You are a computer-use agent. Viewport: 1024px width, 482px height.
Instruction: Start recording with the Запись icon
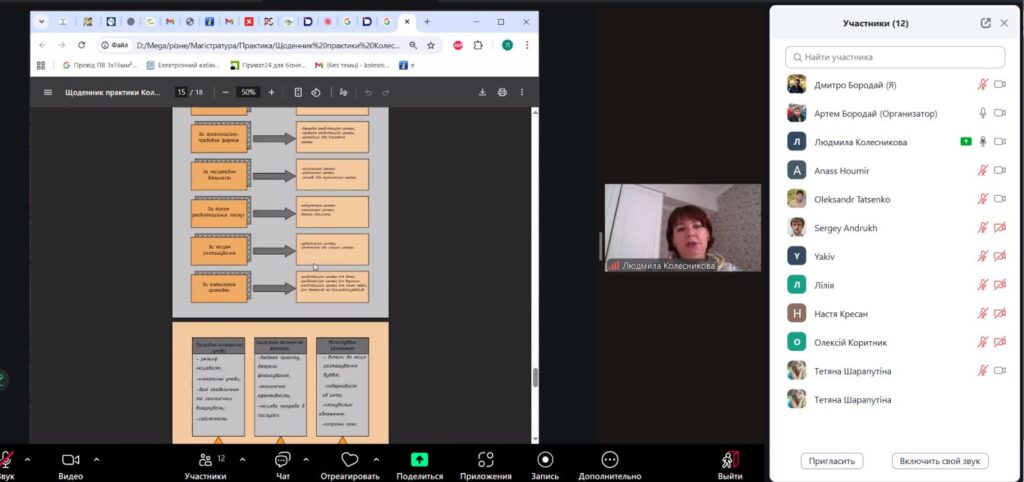545,459
